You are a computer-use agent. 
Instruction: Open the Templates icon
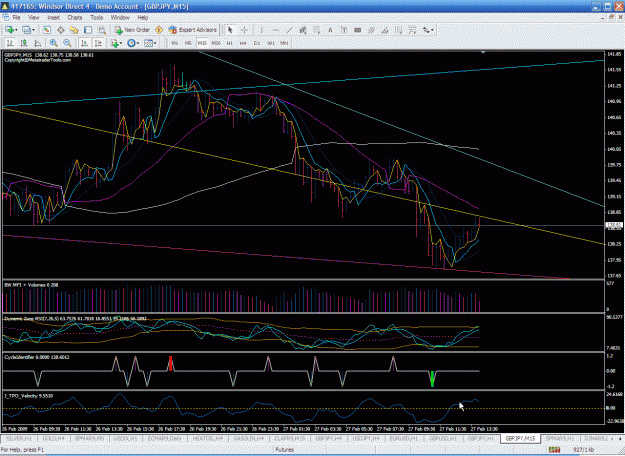(148, 43)
